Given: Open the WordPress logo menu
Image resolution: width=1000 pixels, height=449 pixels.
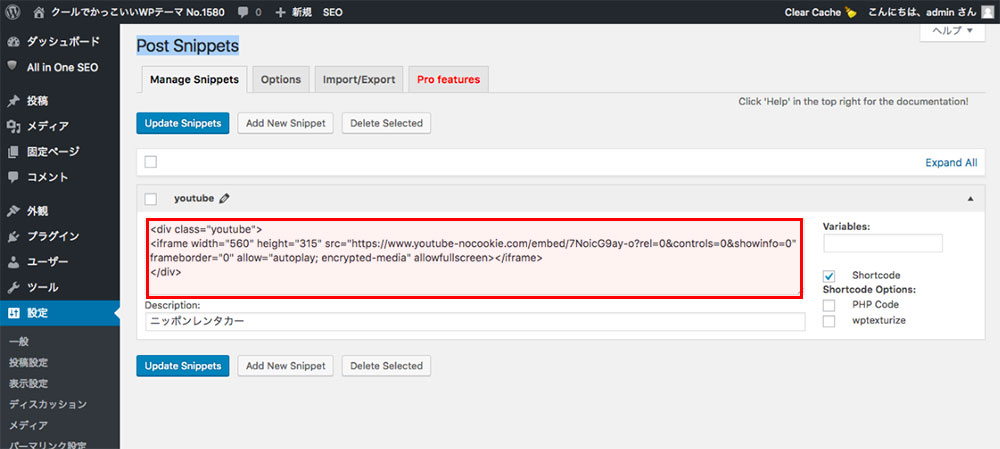Looking at the screenshot, I should coord(13,12).
